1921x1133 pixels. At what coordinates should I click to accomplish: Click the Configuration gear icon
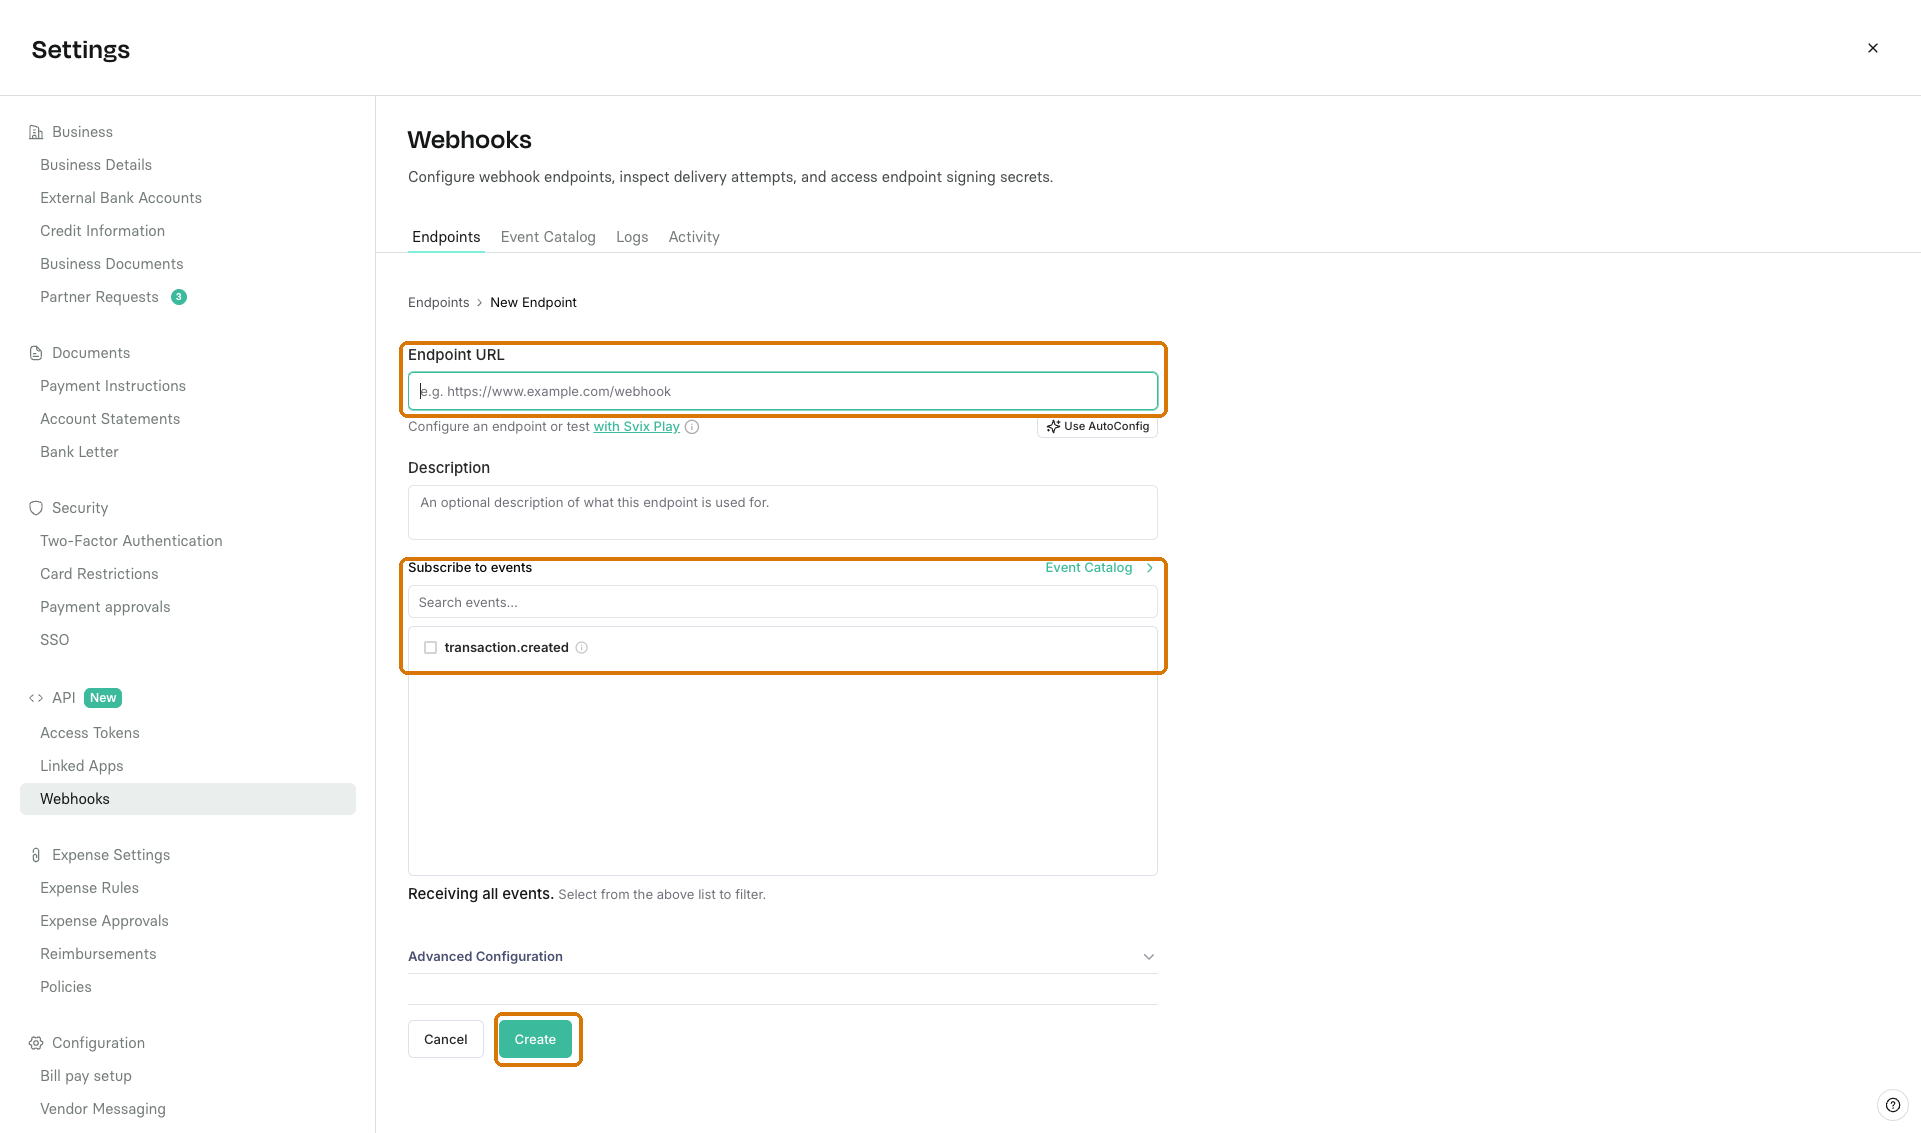[x=36, y=1043]
